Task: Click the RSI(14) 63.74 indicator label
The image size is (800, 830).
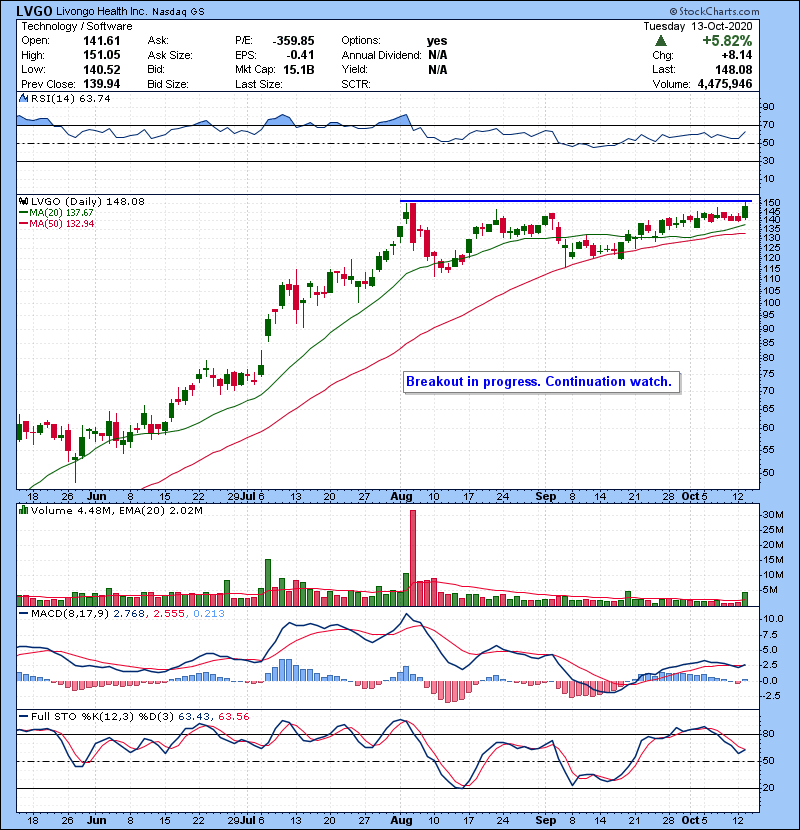Action: click(70, 98)
